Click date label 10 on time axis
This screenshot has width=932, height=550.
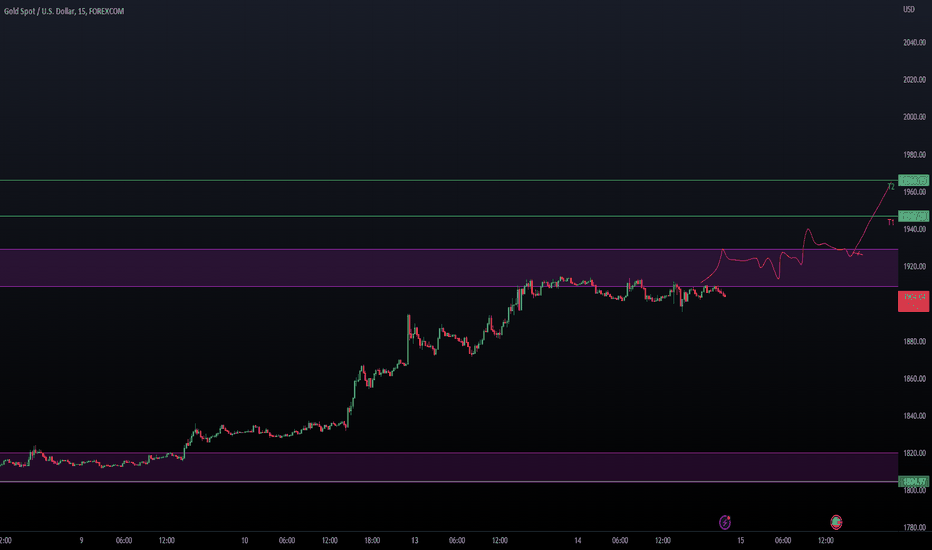[244, 540]
